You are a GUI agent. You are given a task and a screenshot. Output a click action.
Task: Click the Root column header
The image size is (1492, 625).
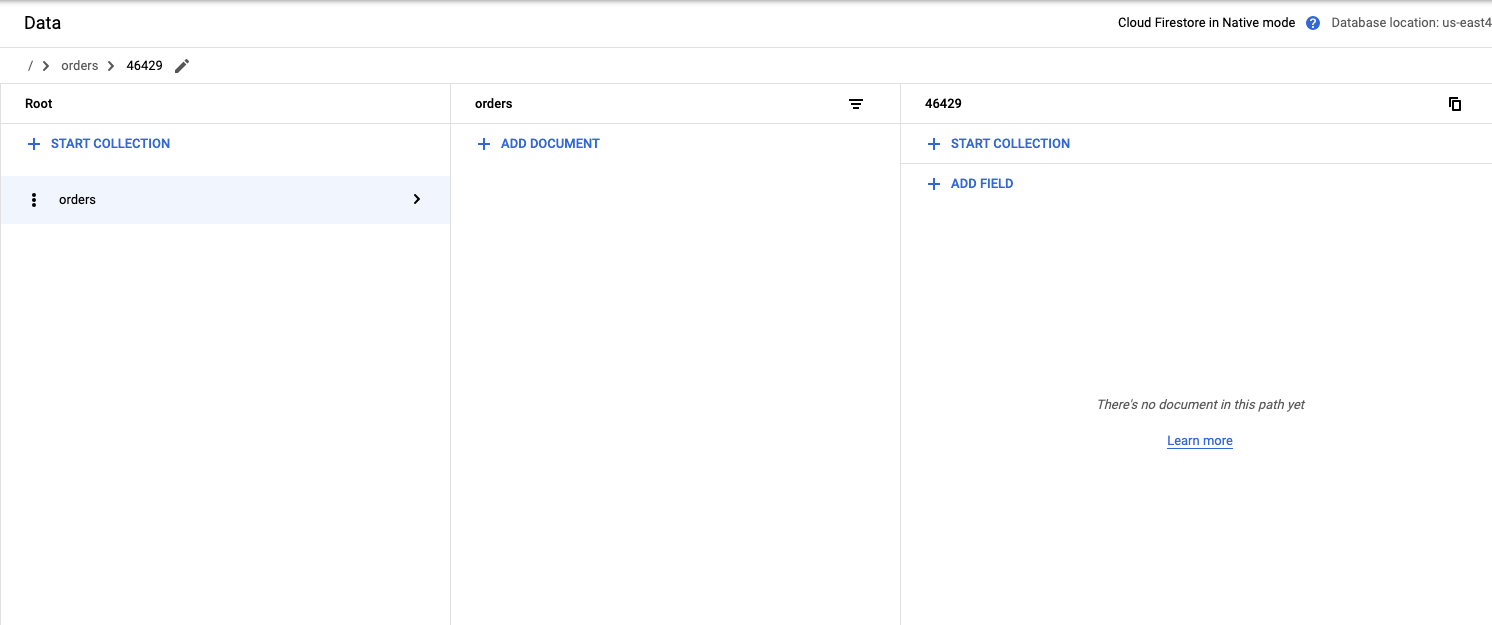[39, 104]
